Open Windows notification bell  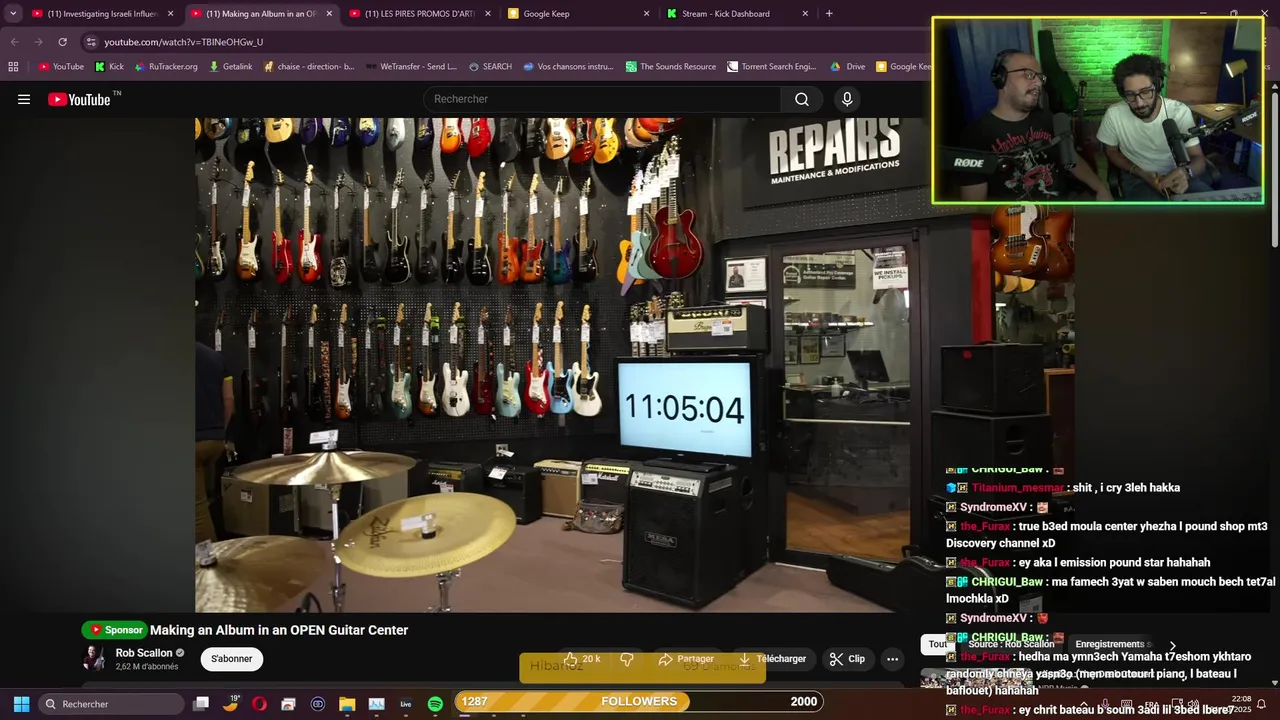(1261, 704)
